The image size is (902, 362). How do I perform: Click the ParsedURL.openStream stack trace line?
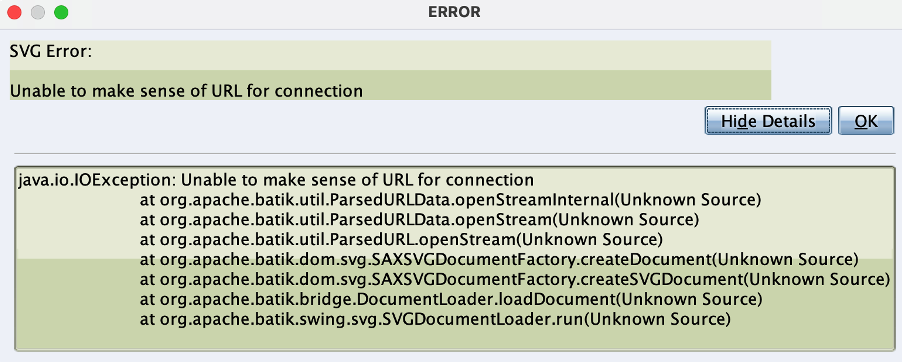402,239
